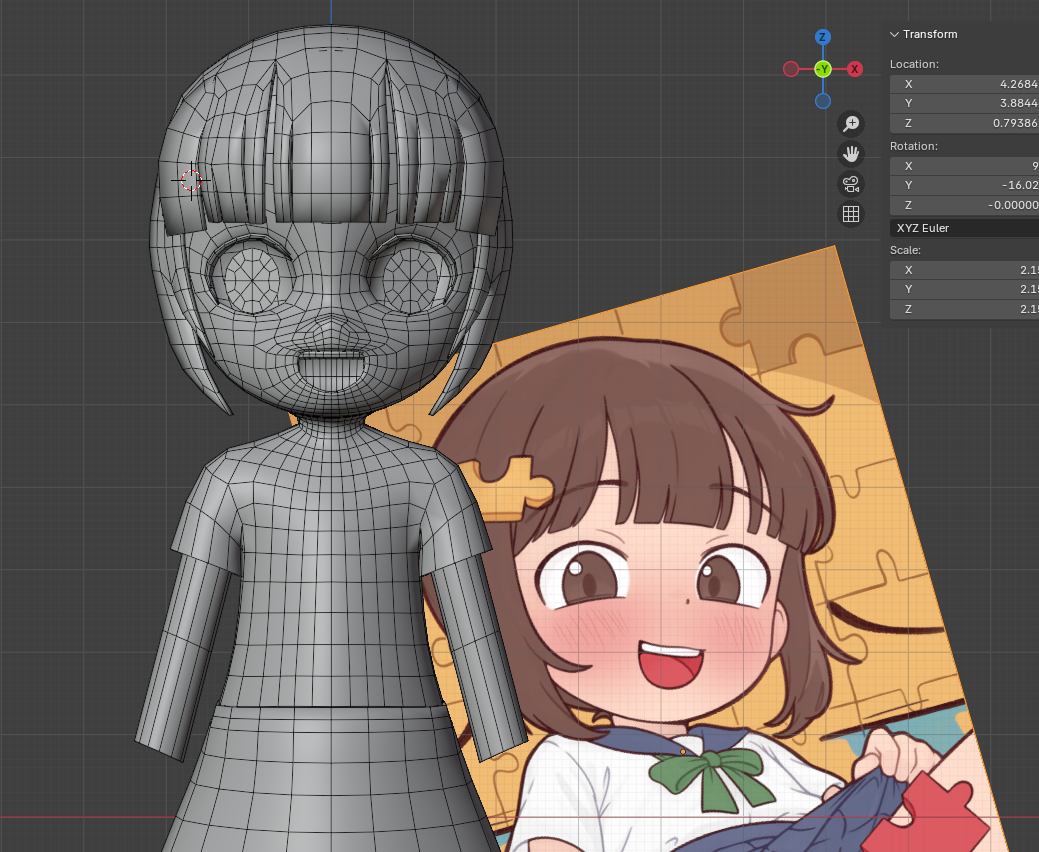Image resolution: width=1039 pixels, height=852 pixels.
Task: Click the Z axis on the navigation gizmo
Action: click(822, 37)
